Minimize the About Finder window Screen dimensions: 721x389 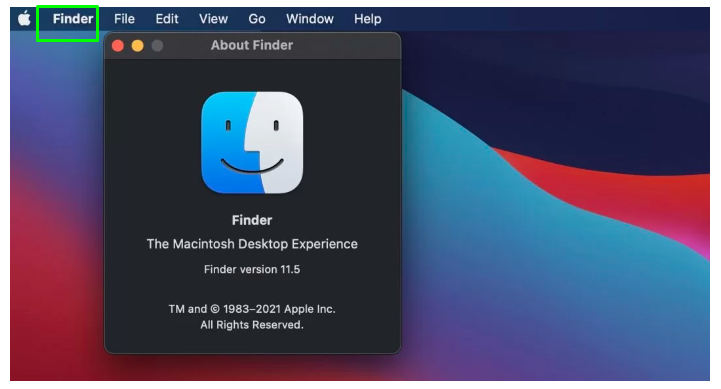click(137, 46)
